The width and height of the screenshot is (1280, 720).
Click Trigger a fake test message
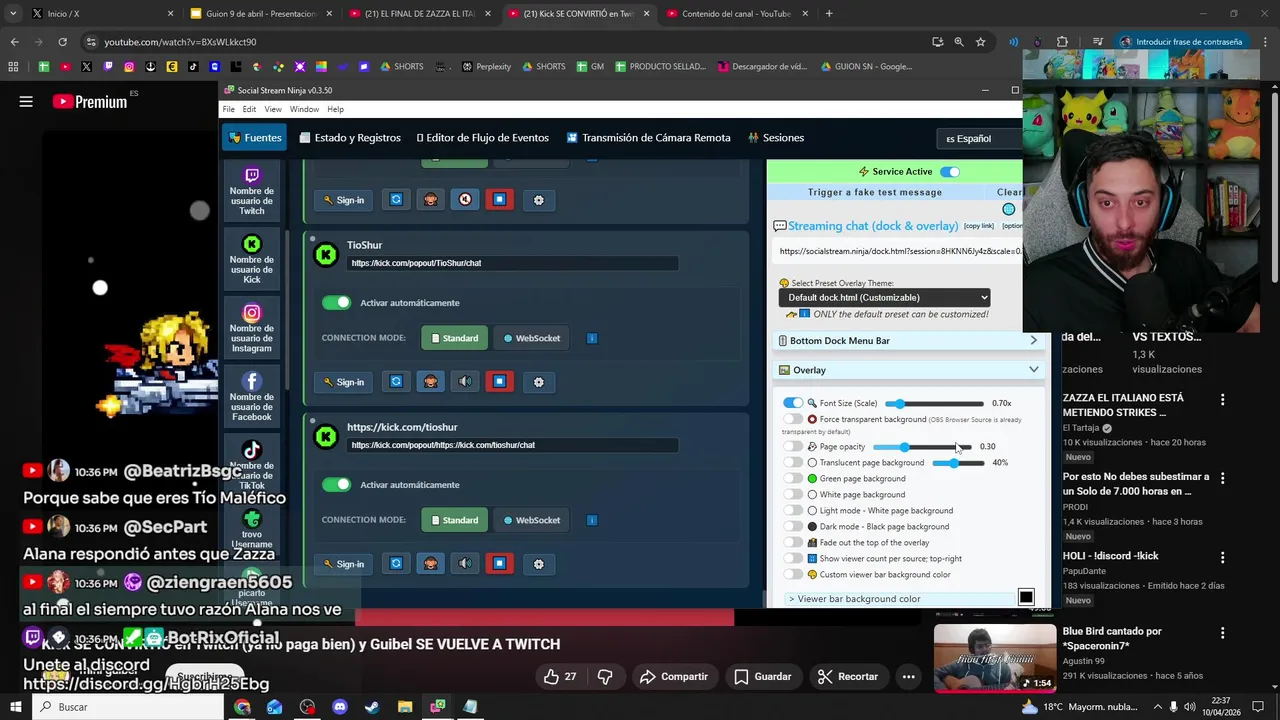pyautogui.click(x=875, y=192)
